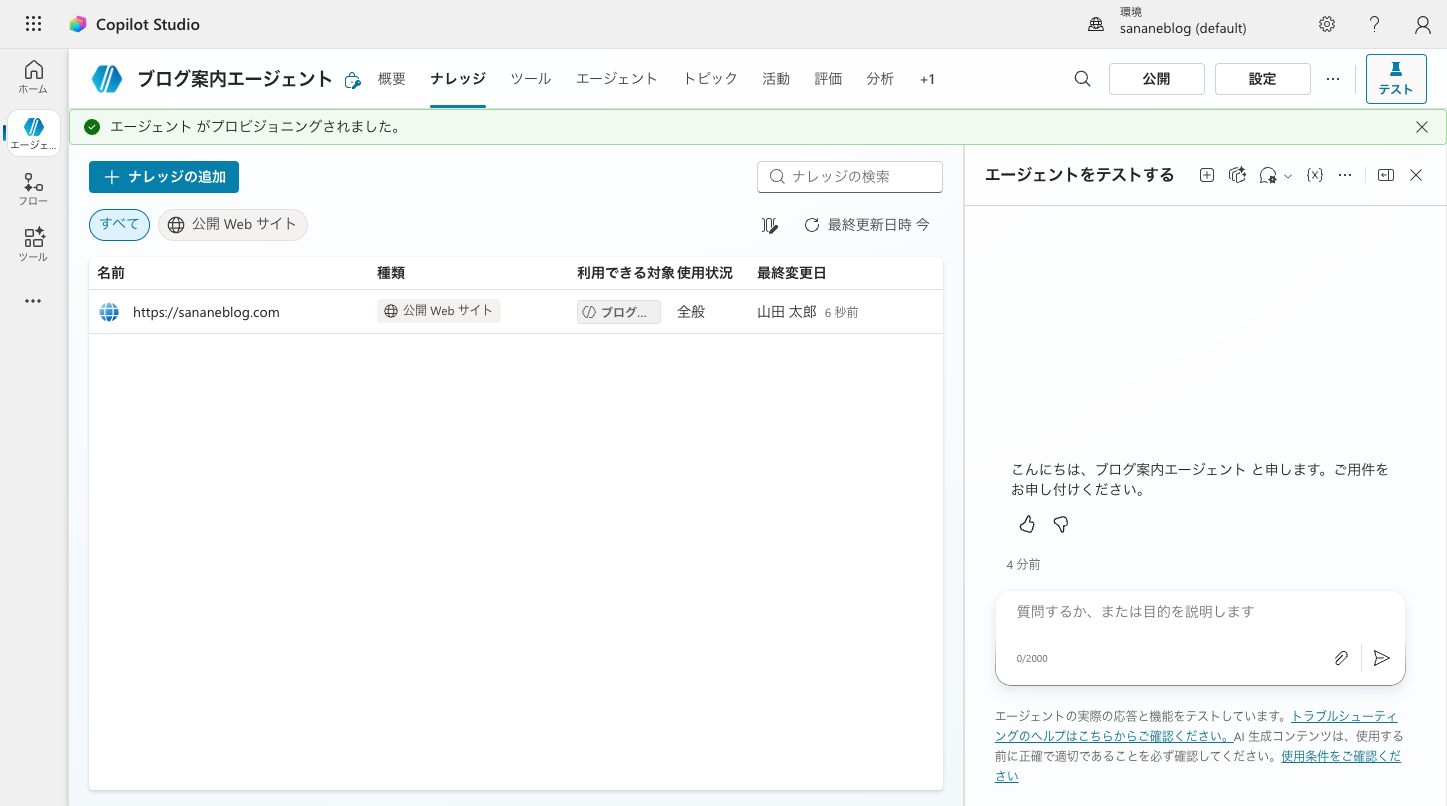Click the globe icon for sananeblog.com row
The width and height of the screenshot is (1447, 806).
tap(109, 312)
